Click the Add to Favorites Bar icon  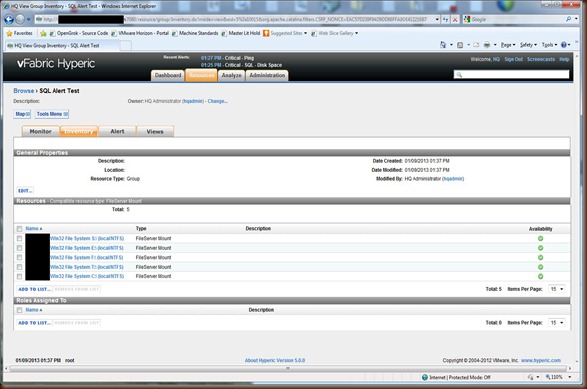click(43, 33)
